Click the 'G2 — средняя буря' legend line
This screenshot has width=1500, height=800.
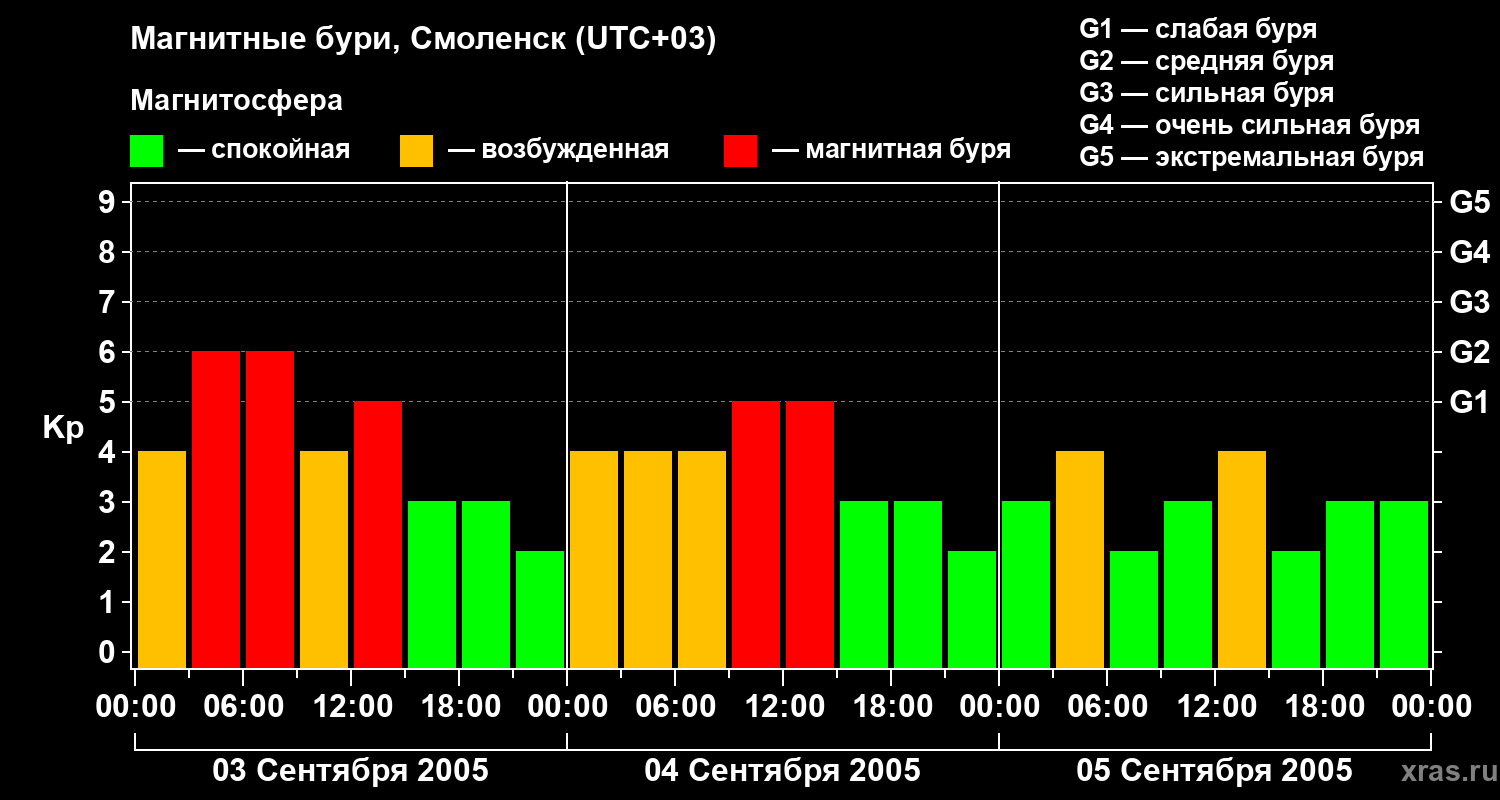click(x=1207, y=61)
